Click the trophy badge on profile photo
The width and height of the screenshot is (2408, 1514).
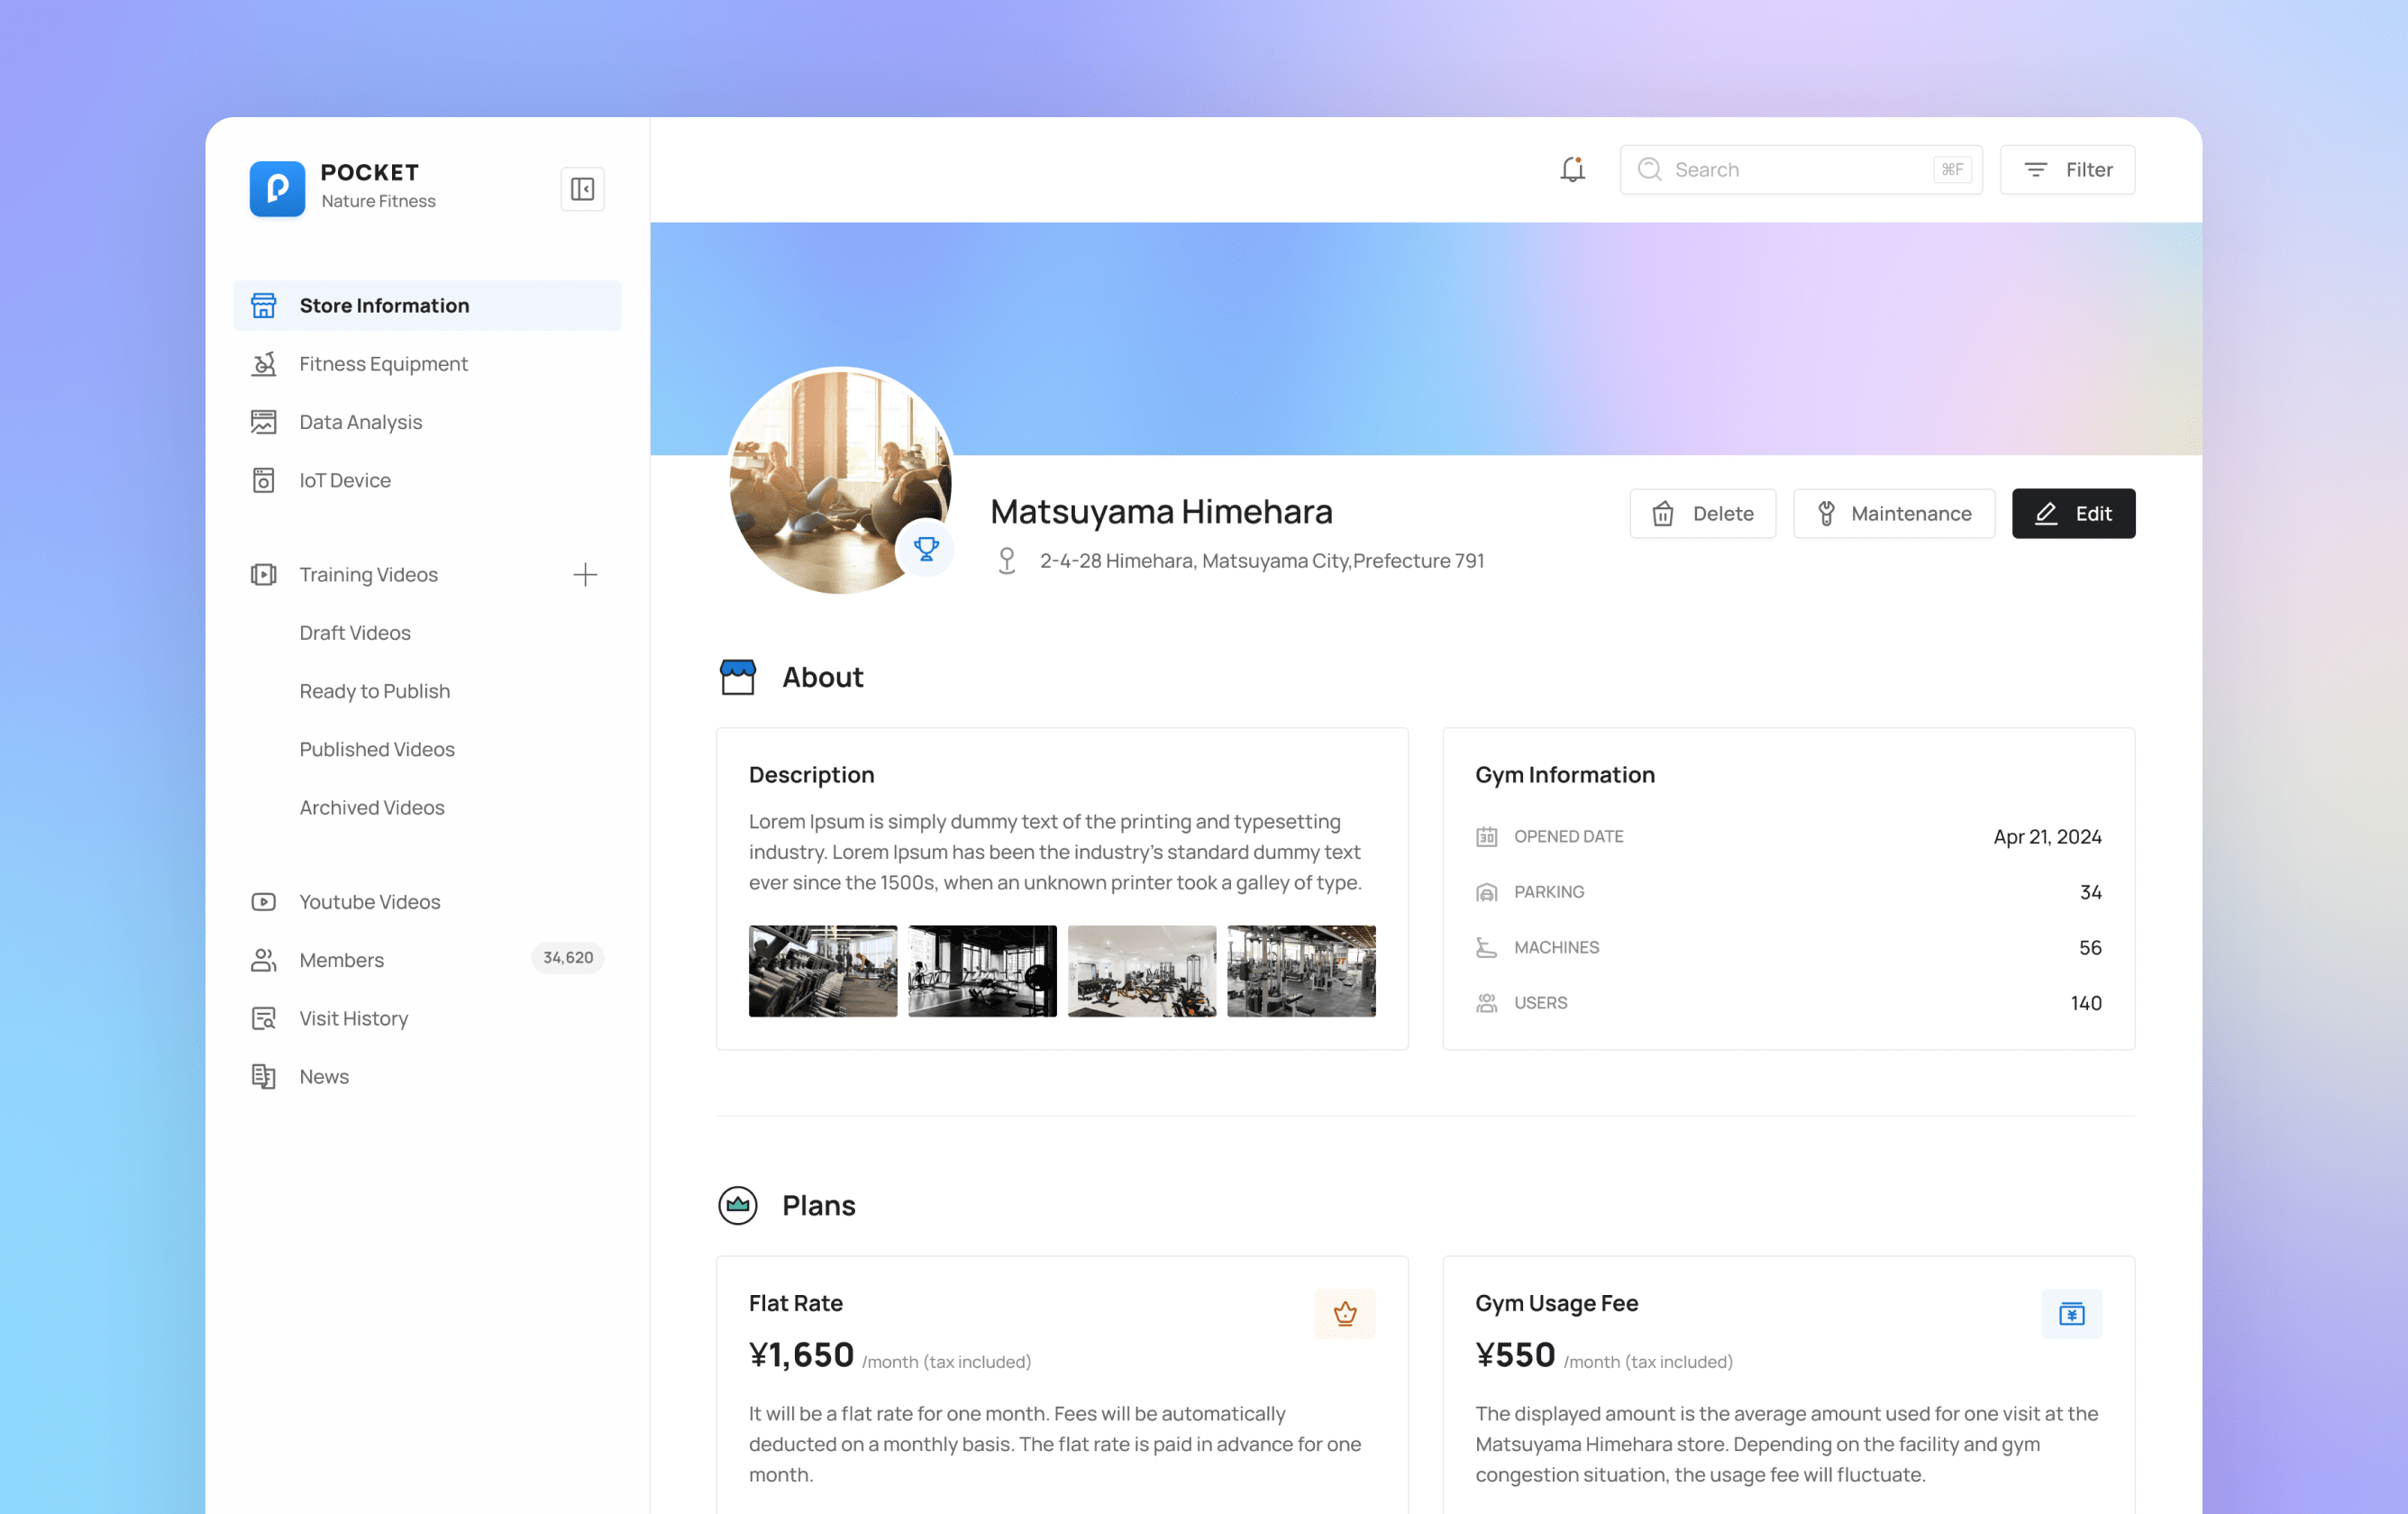pos(926,548)
